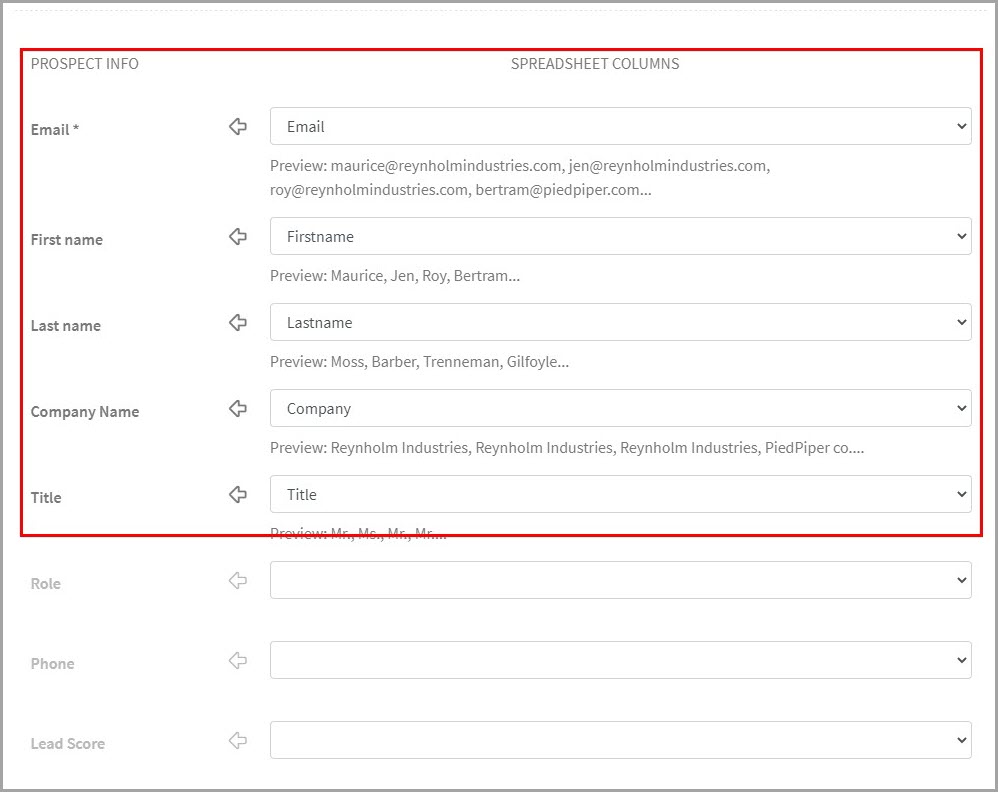Expand the dropdown showing Lastname
Screen dimensions: 998x792
click(620, 323)
